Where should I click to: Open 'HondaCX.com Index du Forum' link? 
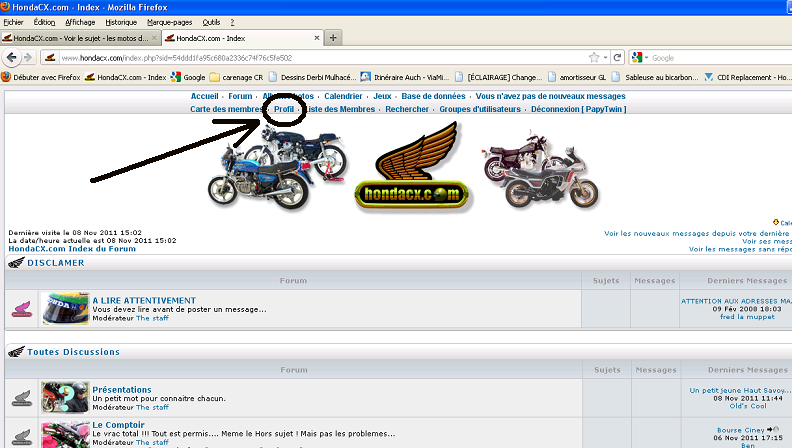tap(72, 248)
